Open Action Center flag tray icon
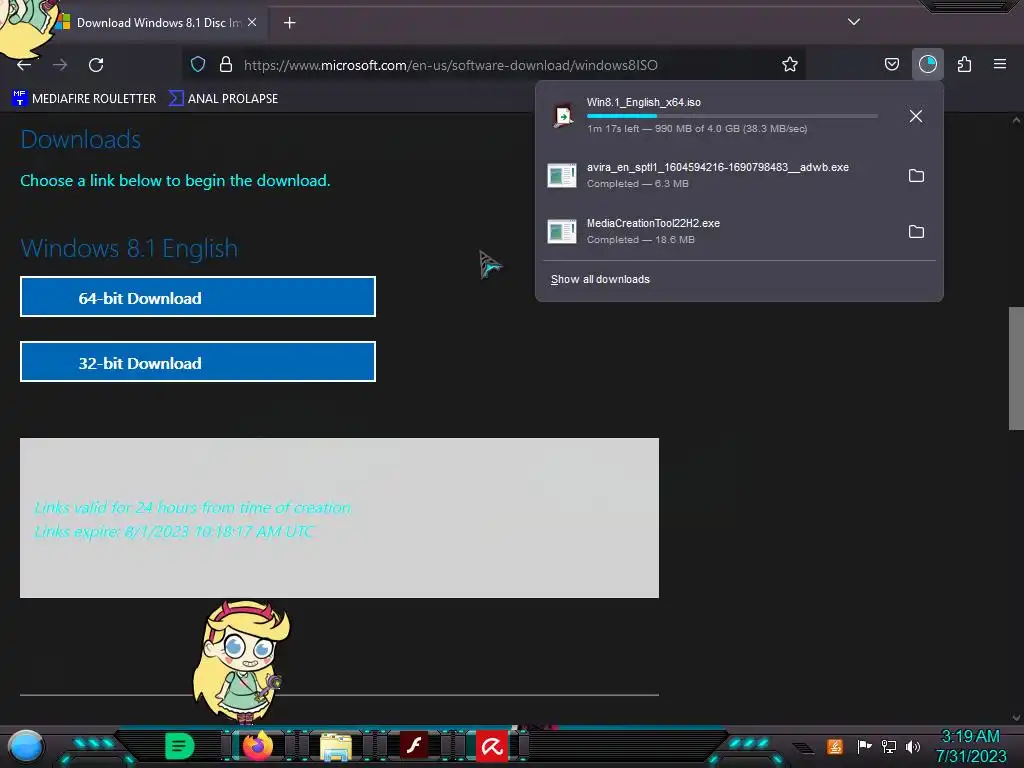 (863, 746)
